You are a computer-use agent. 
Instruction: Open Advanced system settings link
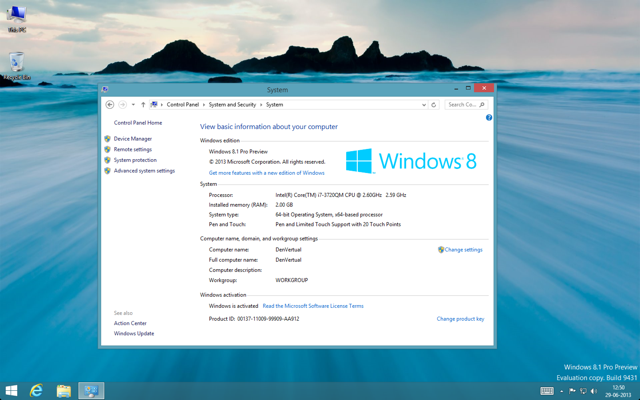pos(144,171)
